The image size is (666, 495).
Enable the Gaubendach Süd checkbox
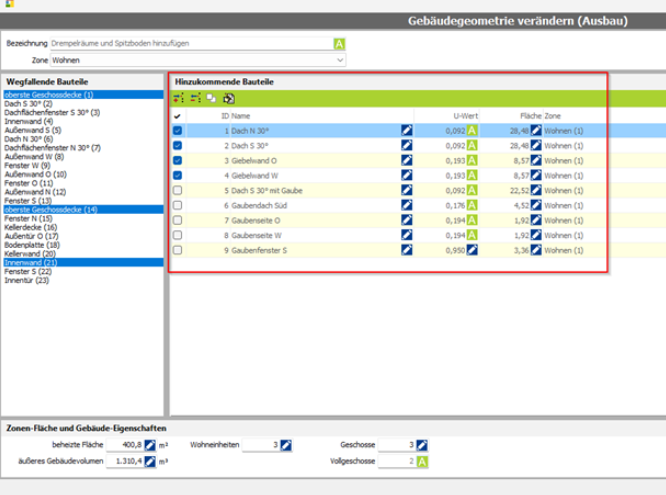[177, 205]
